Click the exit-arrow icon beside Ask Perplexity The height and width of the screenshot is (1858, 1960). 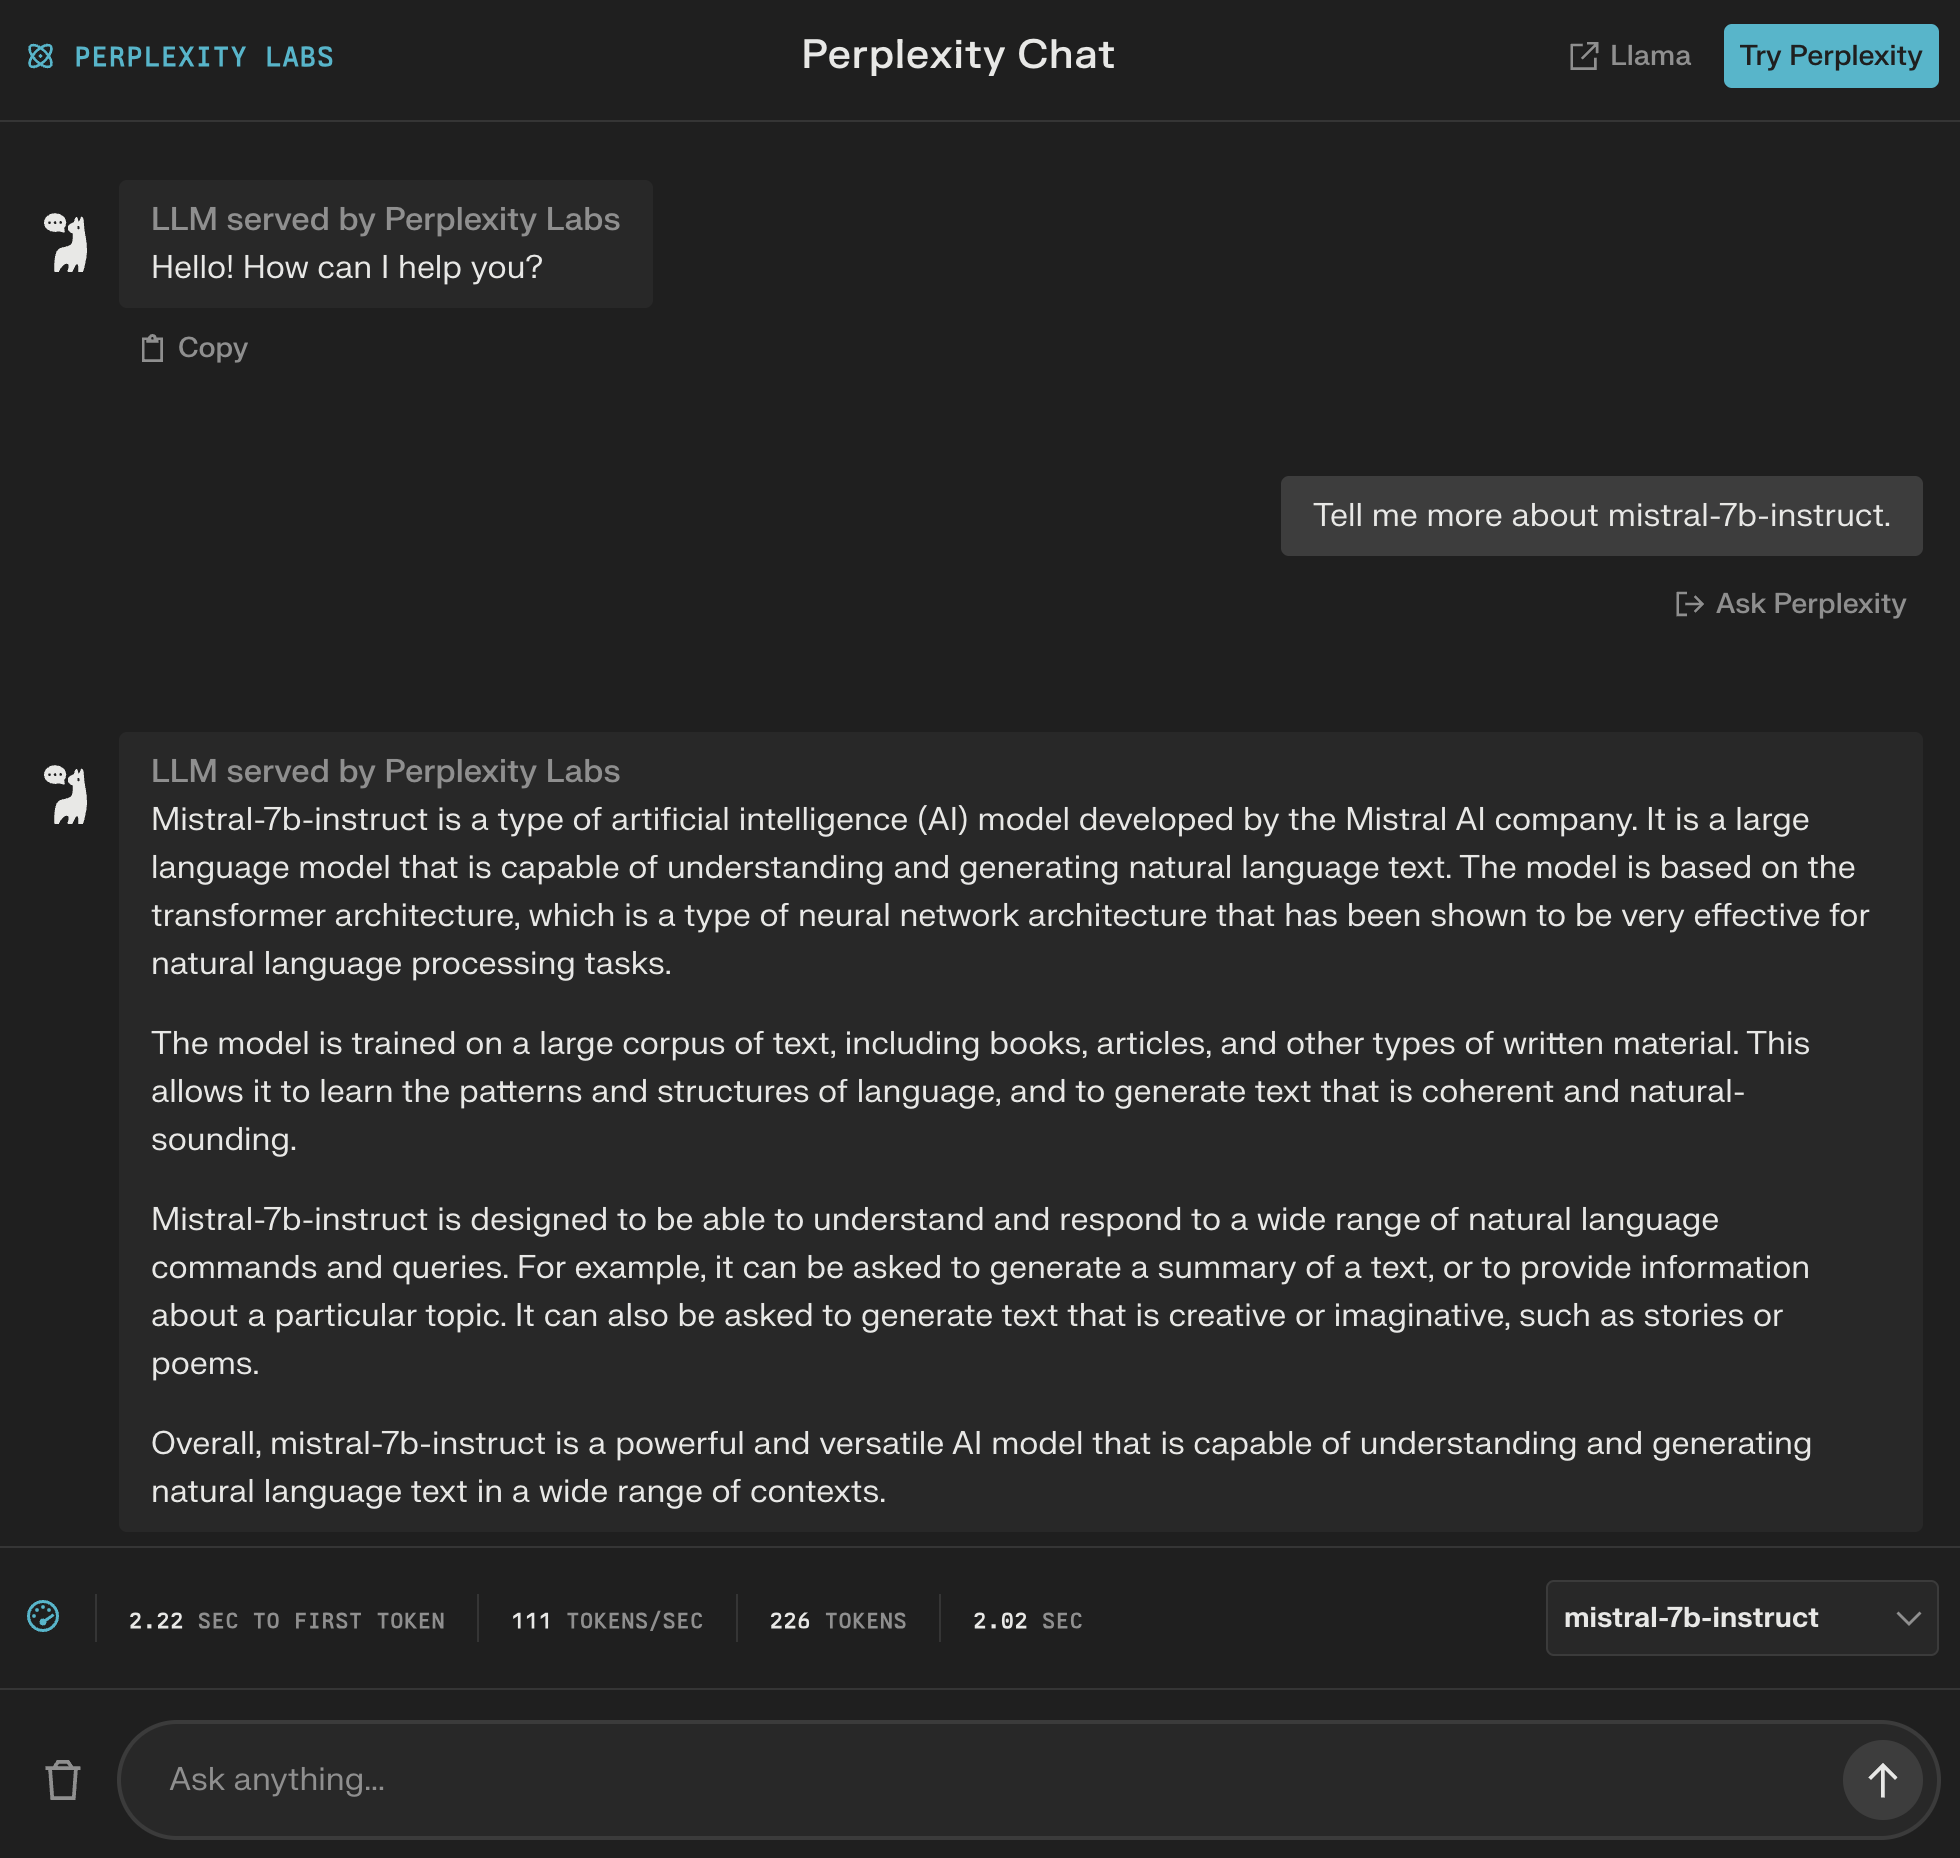tap(1690, 604)
